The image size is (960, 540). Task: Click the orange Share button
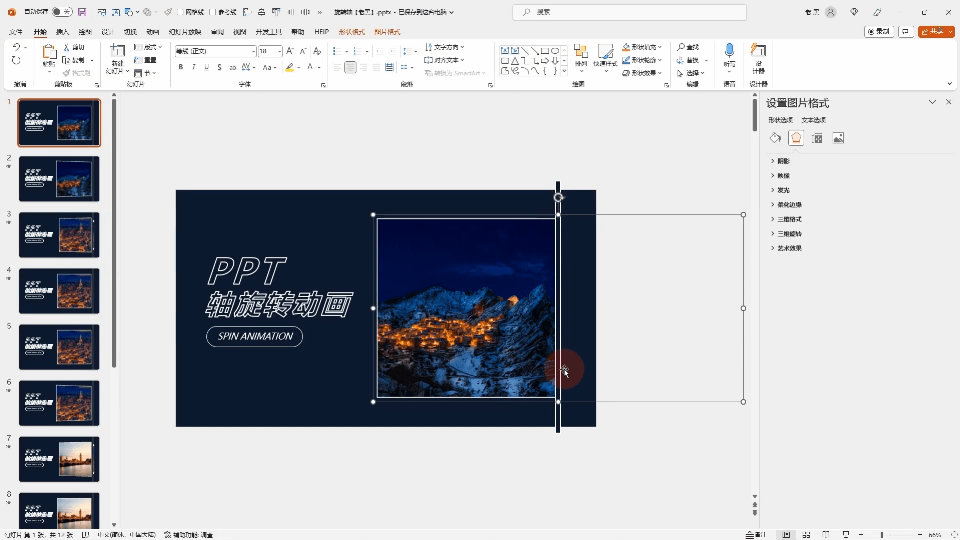[x=936, y=31]
